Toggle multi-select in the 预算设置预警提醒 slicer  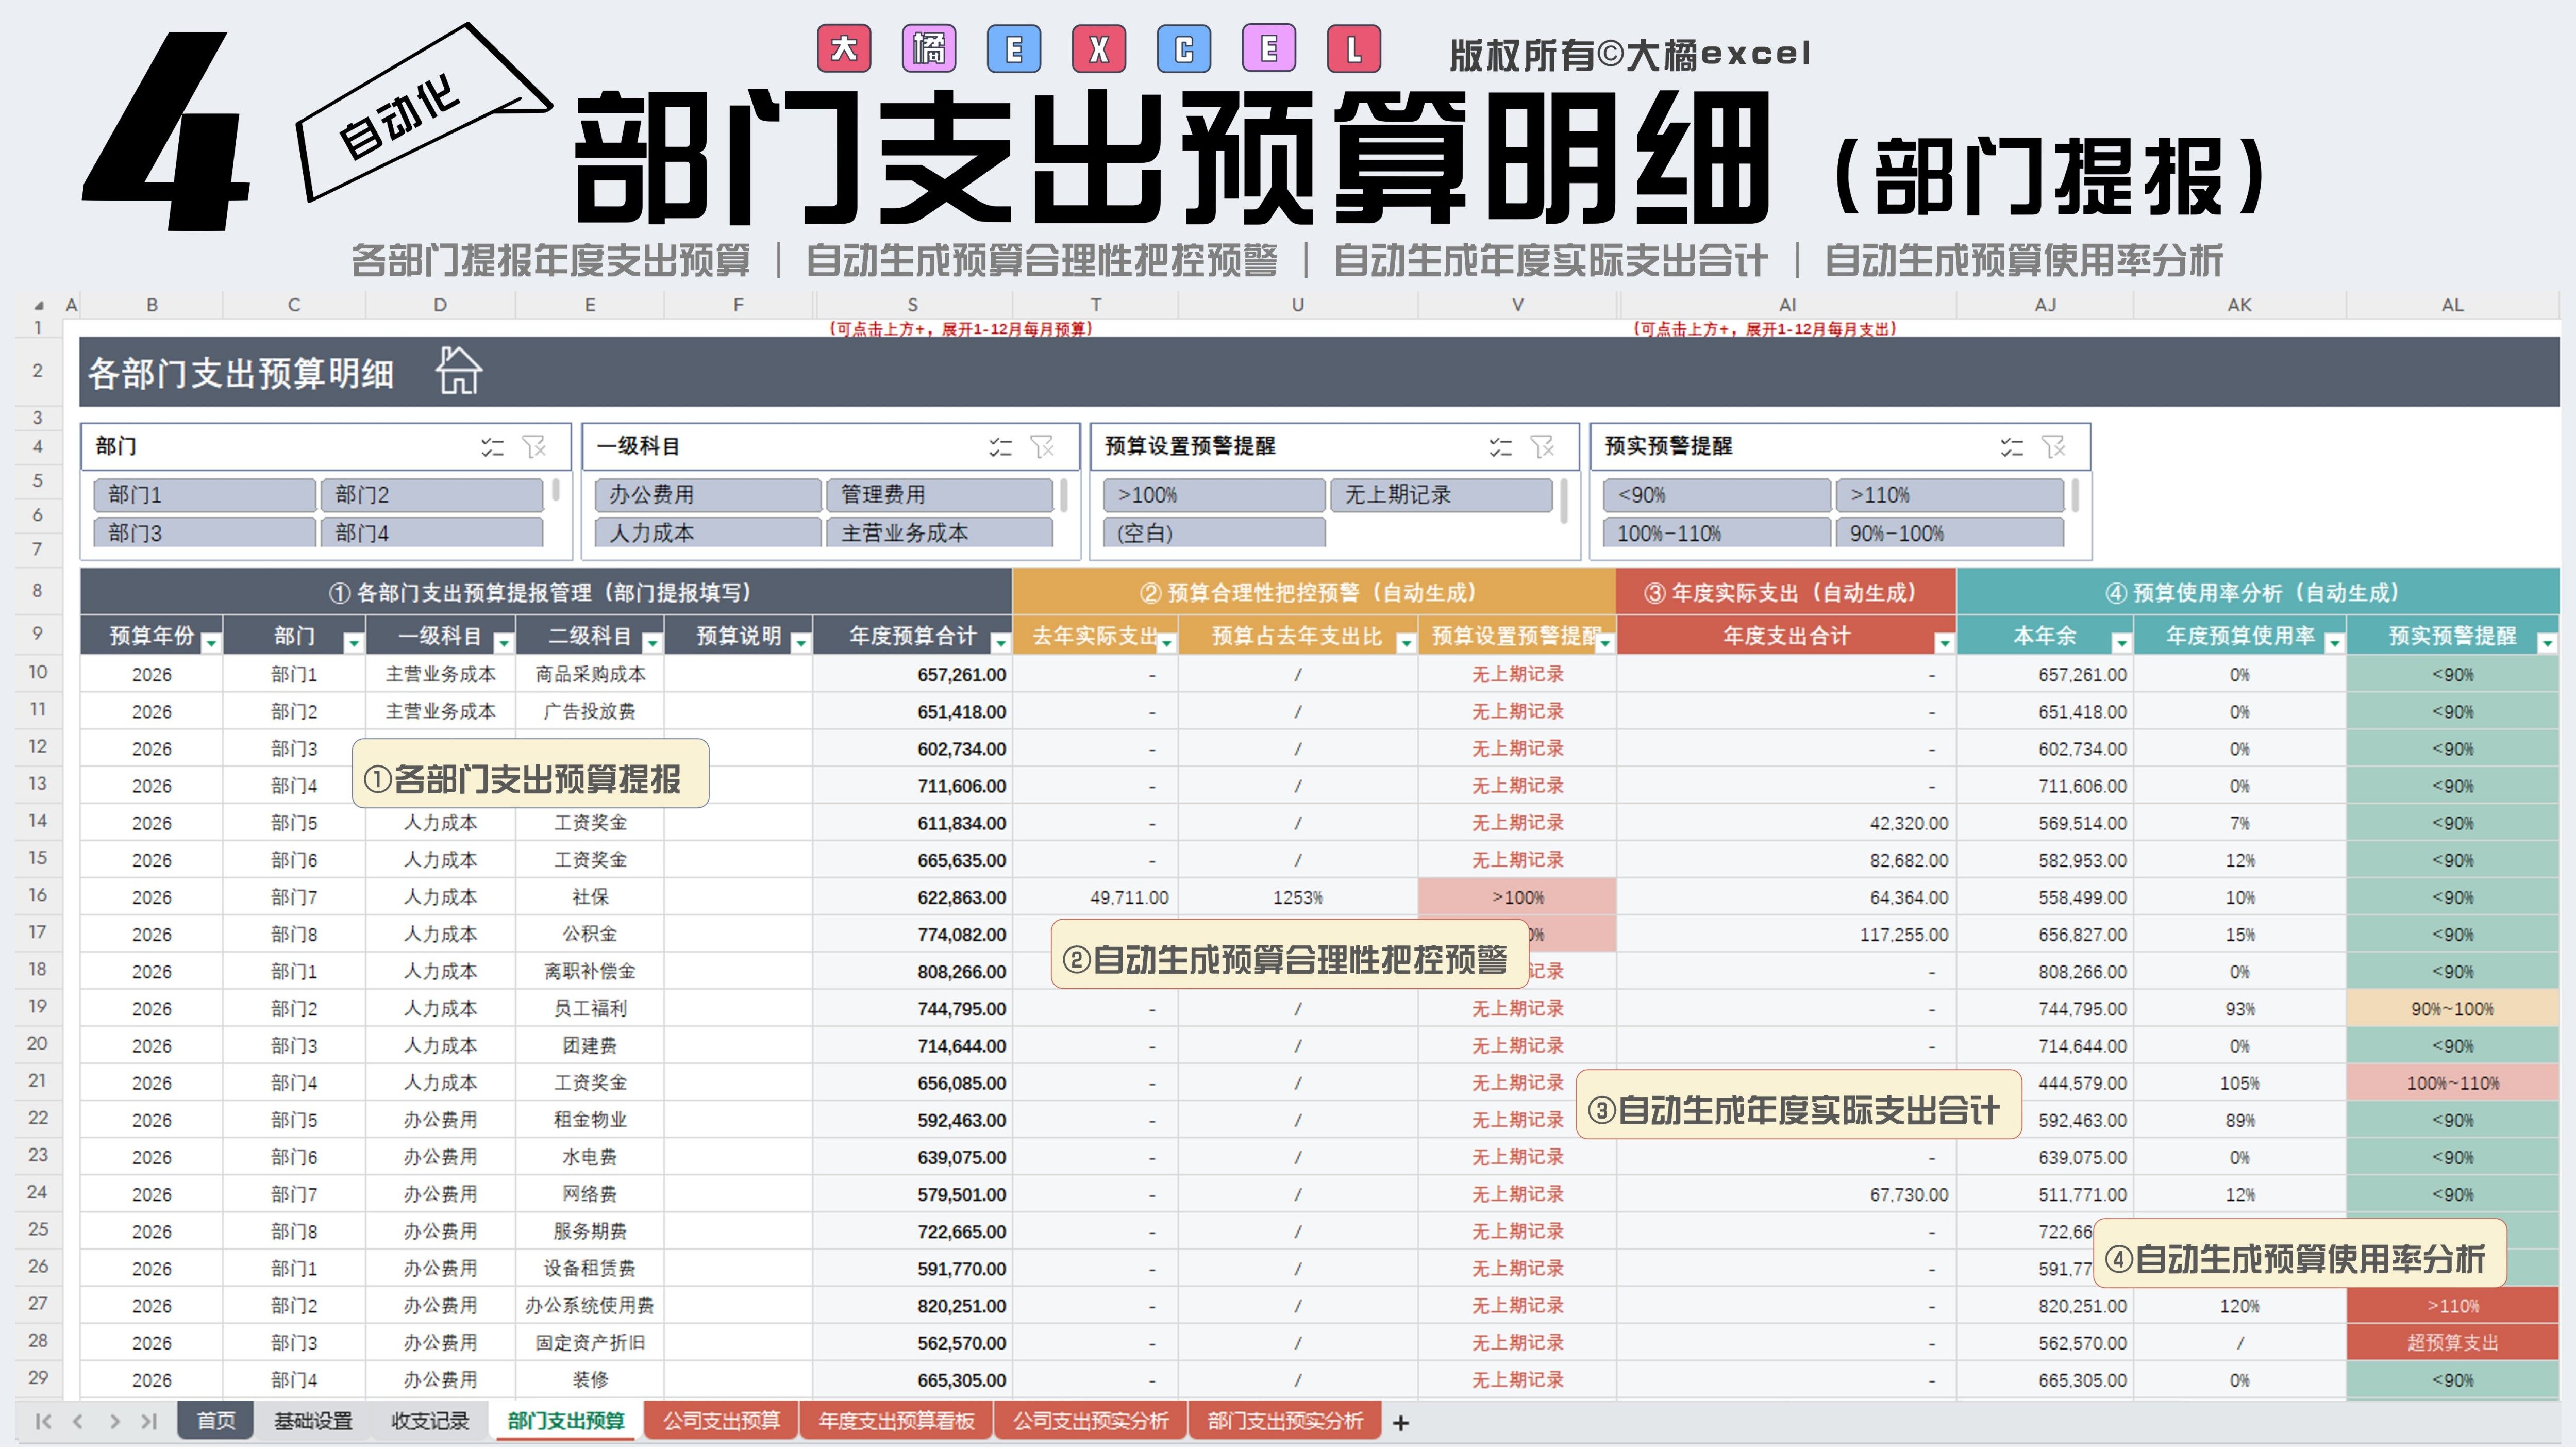point(1500,447)
